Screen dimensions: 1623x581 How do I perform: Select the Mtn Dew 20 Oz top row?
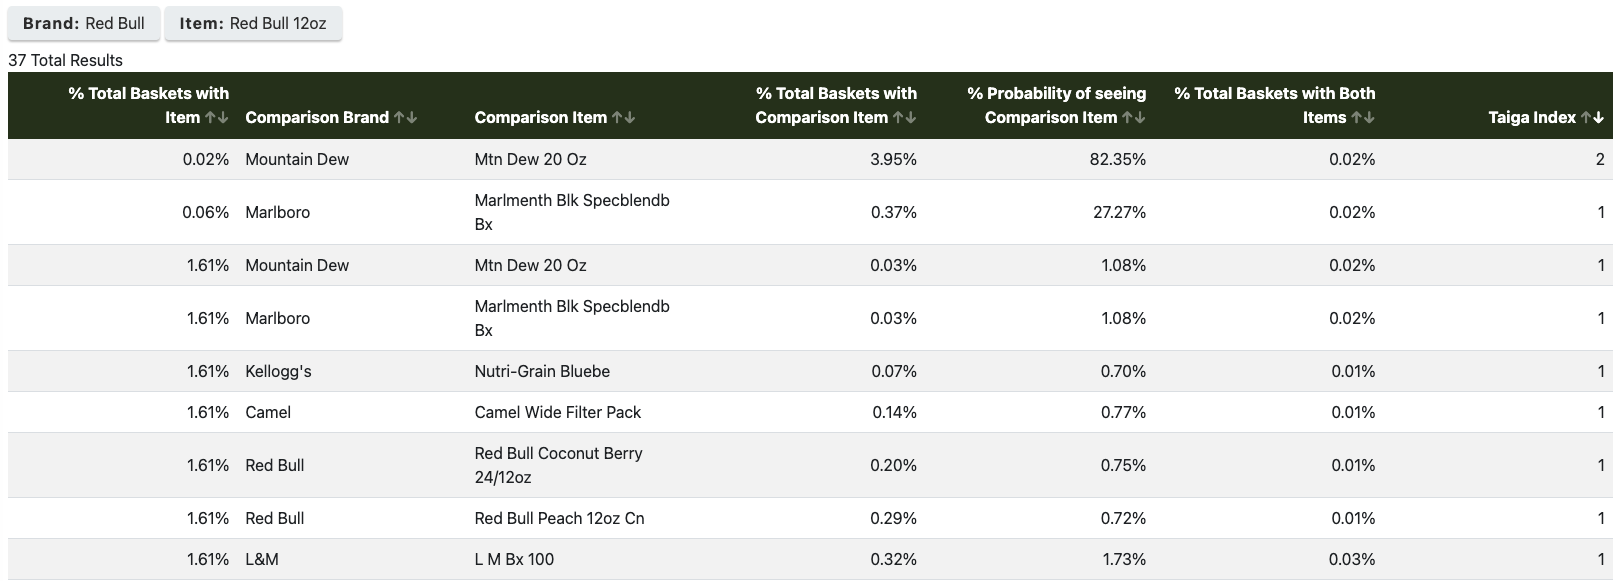700,159
